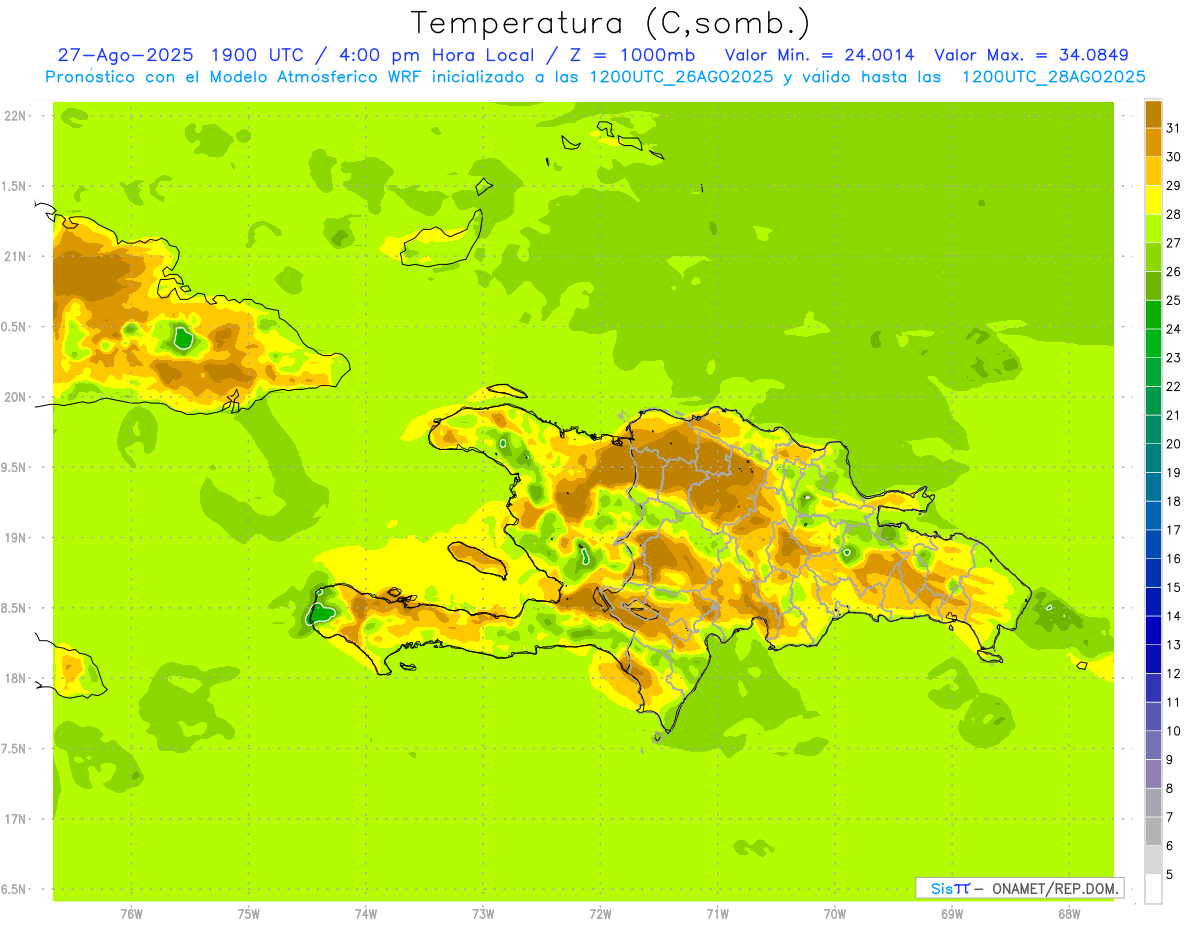The height and width of the screenshot is (927, 1200).
Task: Click the "Valor Min. = 24.0014" text
Action: click(x=820, y=55)
